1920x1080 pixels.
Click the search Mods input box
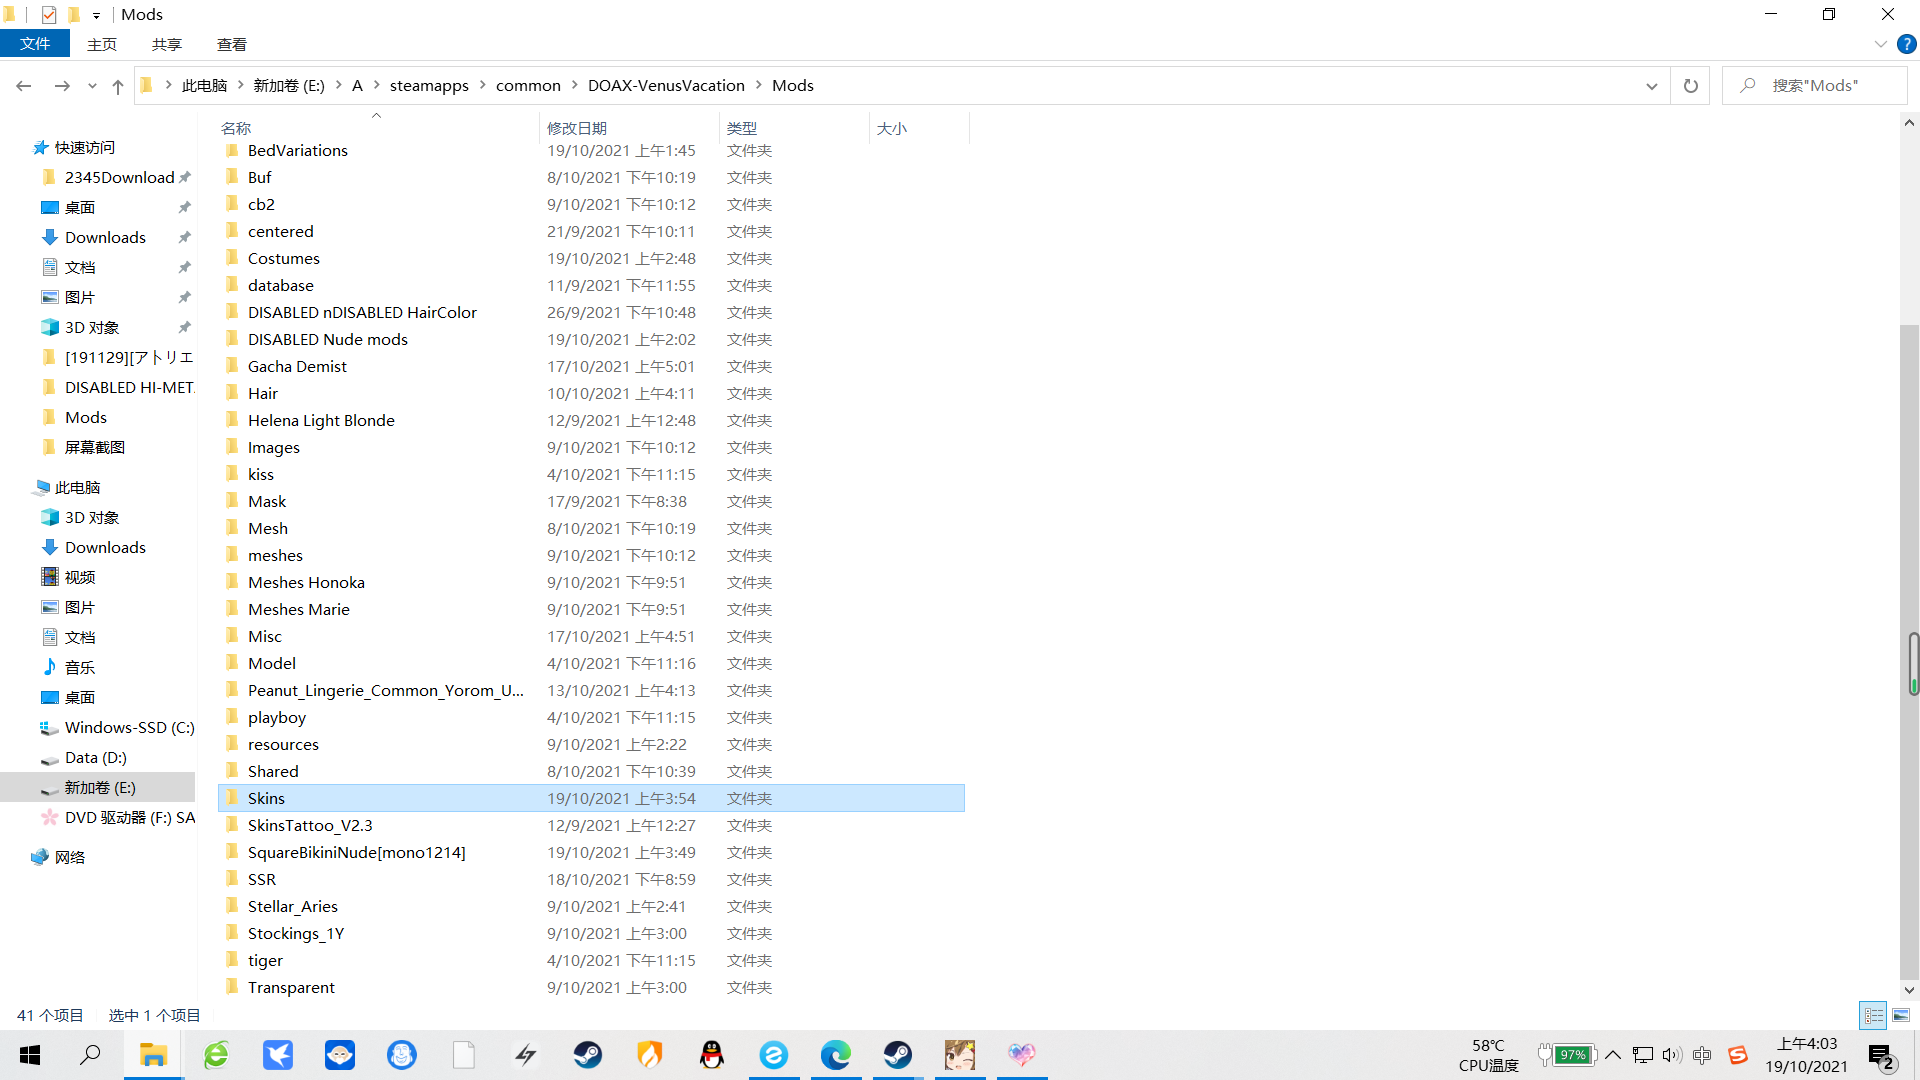click(x=1815, y=86)
